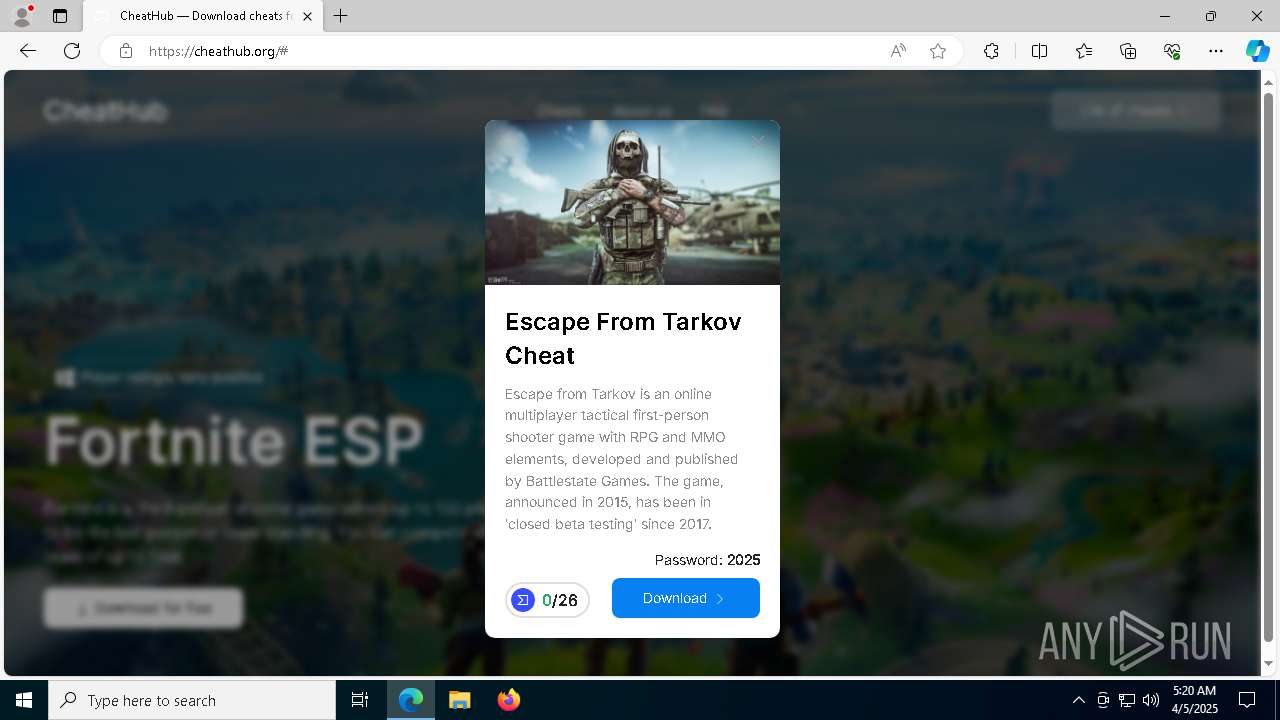The image size is (1280, 720).
Task: Open the Copilot sidebar
Action: (1257, 51)
